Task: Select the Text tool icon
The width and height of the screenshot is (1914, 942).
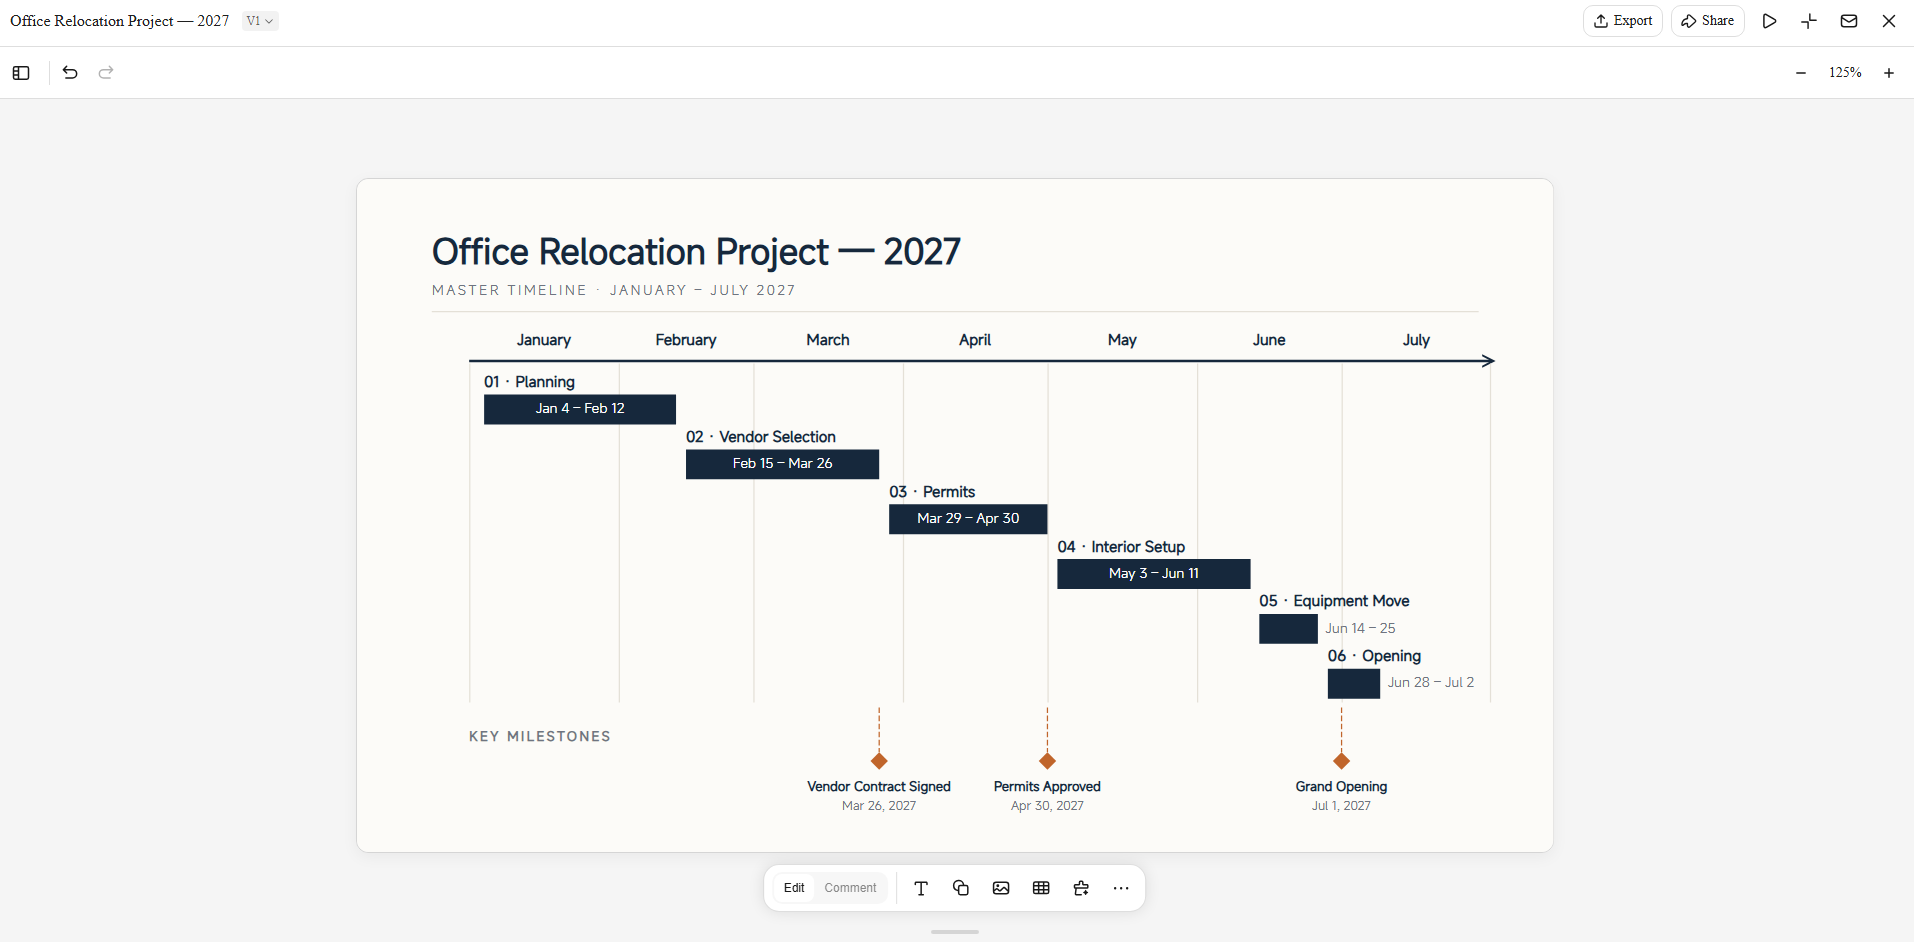Action: click(x=921, y=888)
